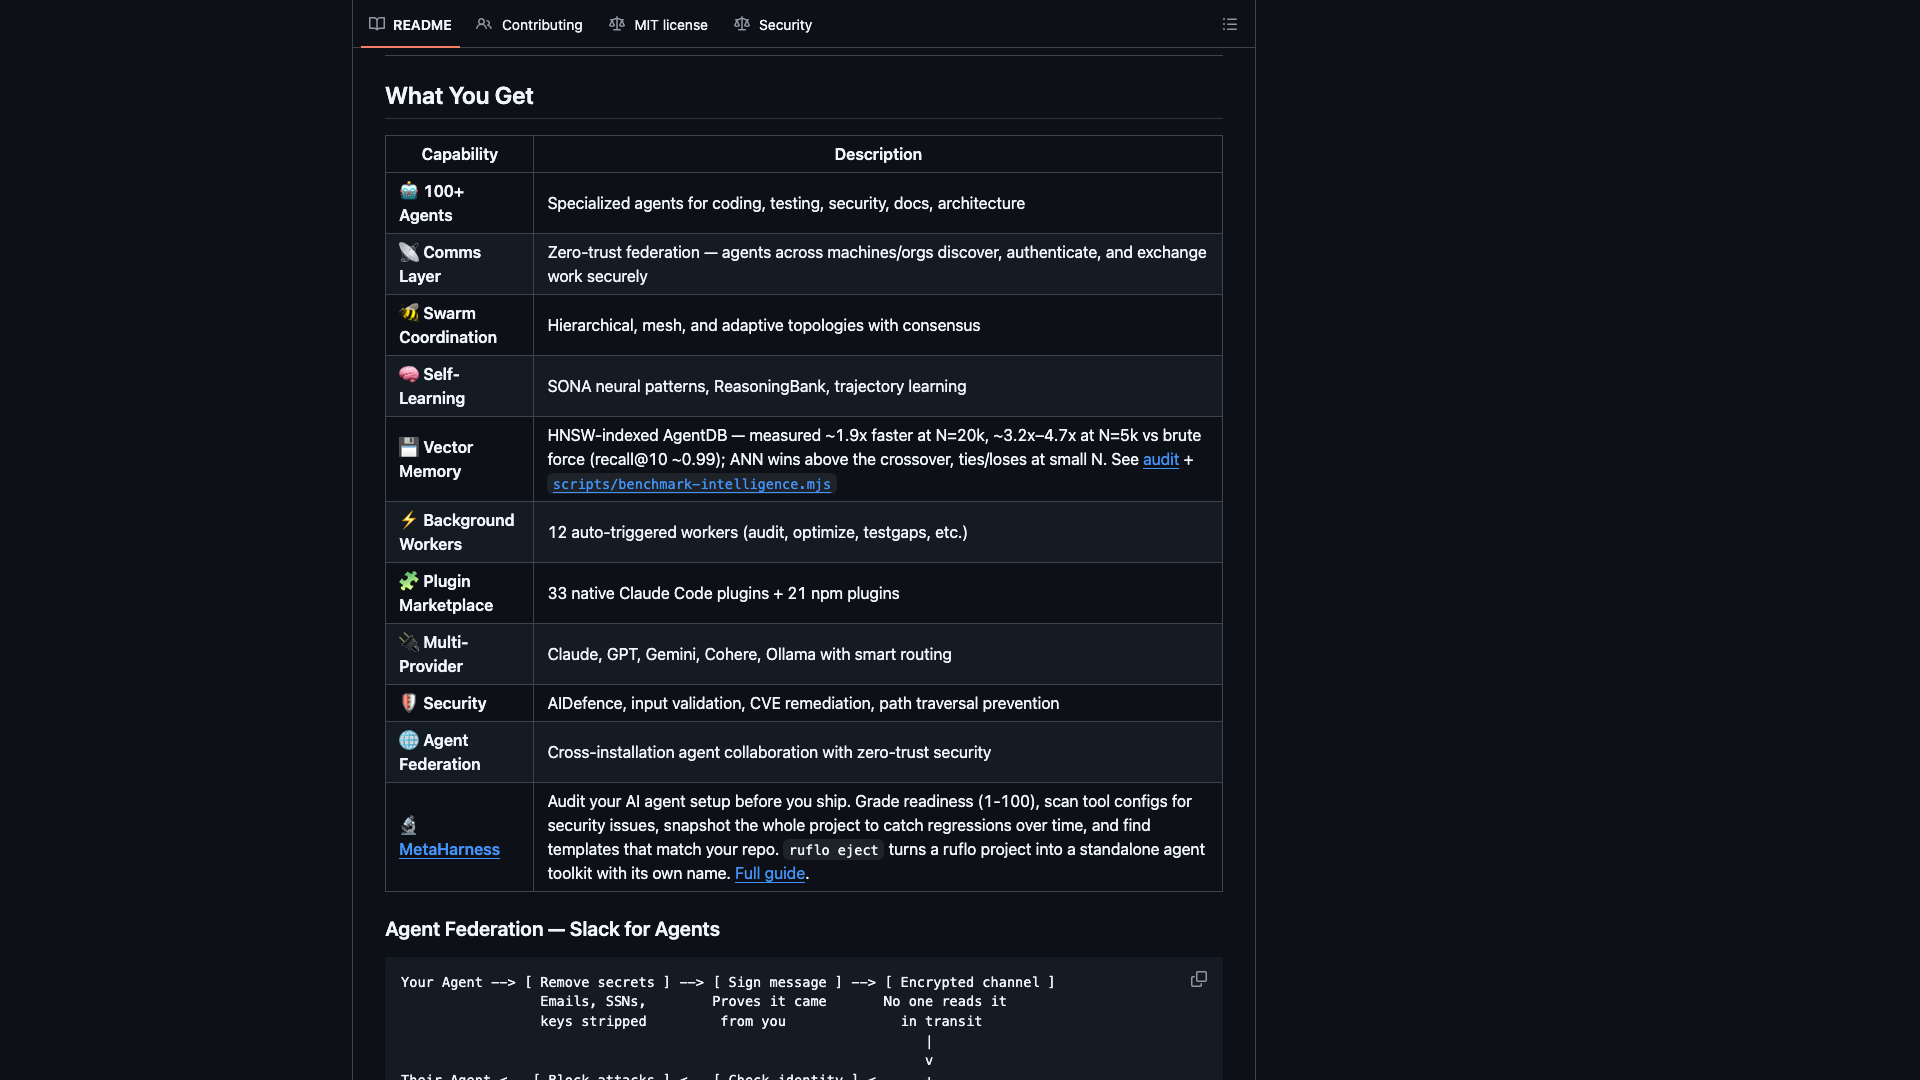
Task: Click the What You Get heading
Action: [459, 96]
